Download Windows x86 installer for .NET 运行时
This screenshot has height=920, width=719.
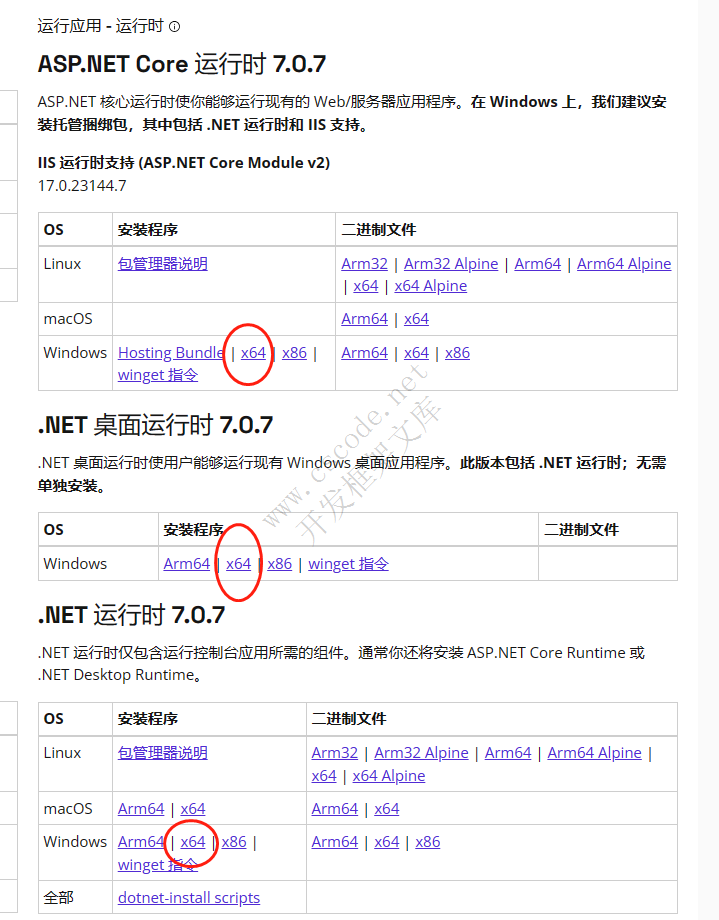point(234,842)
